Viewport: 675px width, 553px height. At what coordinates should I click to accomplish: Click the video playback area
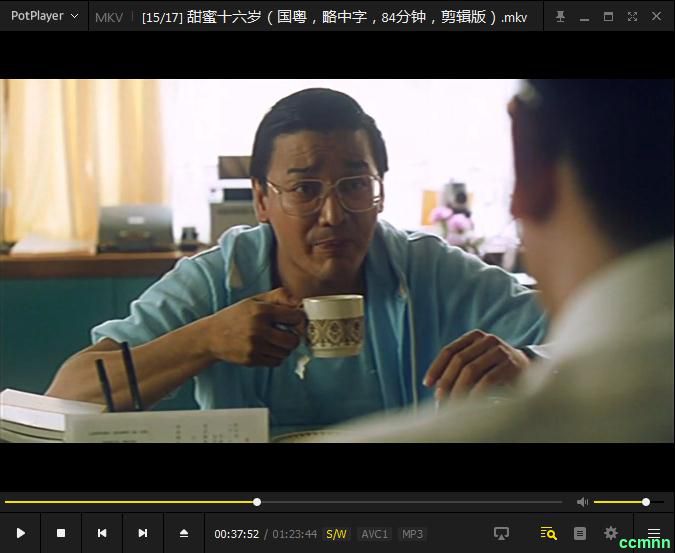click(x=337, y=261)
